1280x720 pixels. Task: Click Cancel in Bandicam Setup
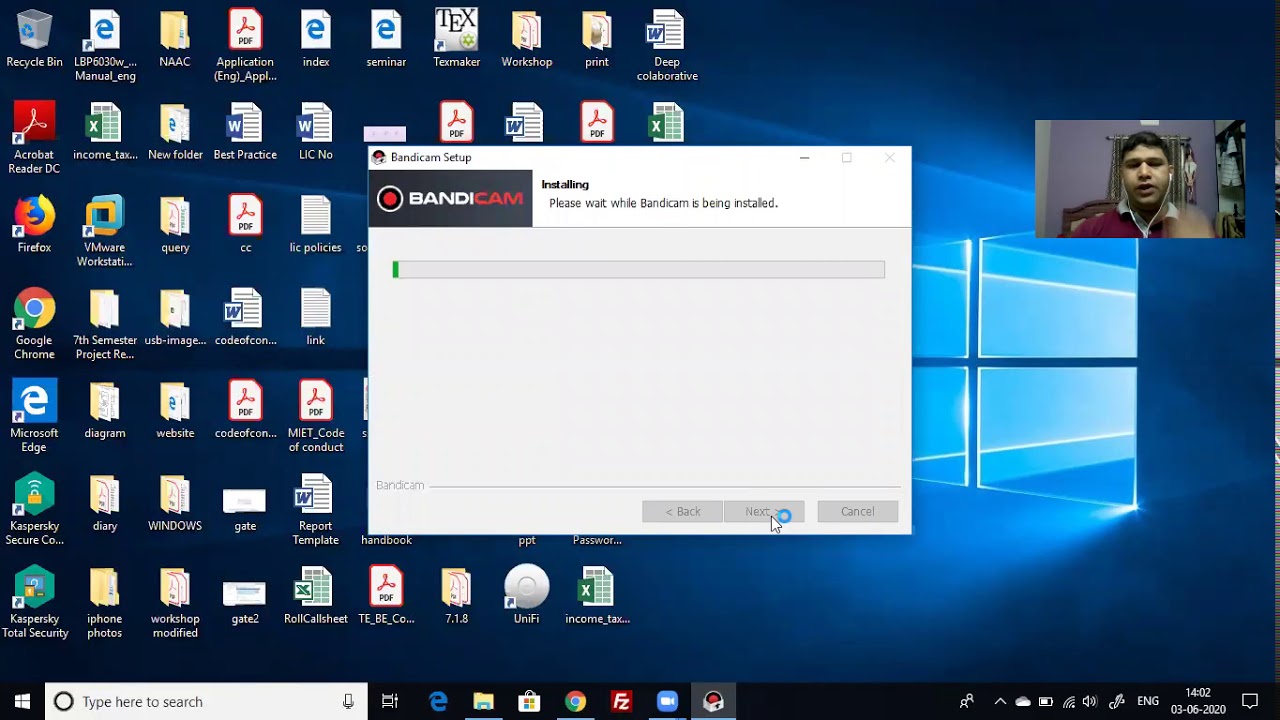pos(857,512)
